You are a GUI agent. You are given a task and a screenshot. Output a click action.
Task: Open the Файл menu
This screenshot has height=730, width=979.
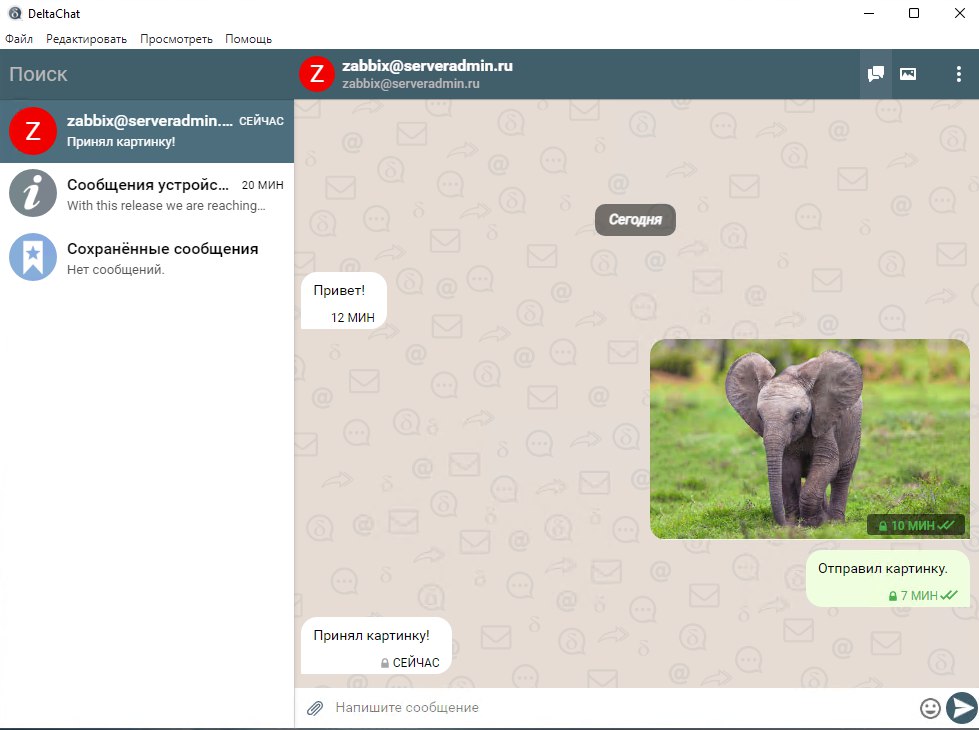[x=19, y=39]
